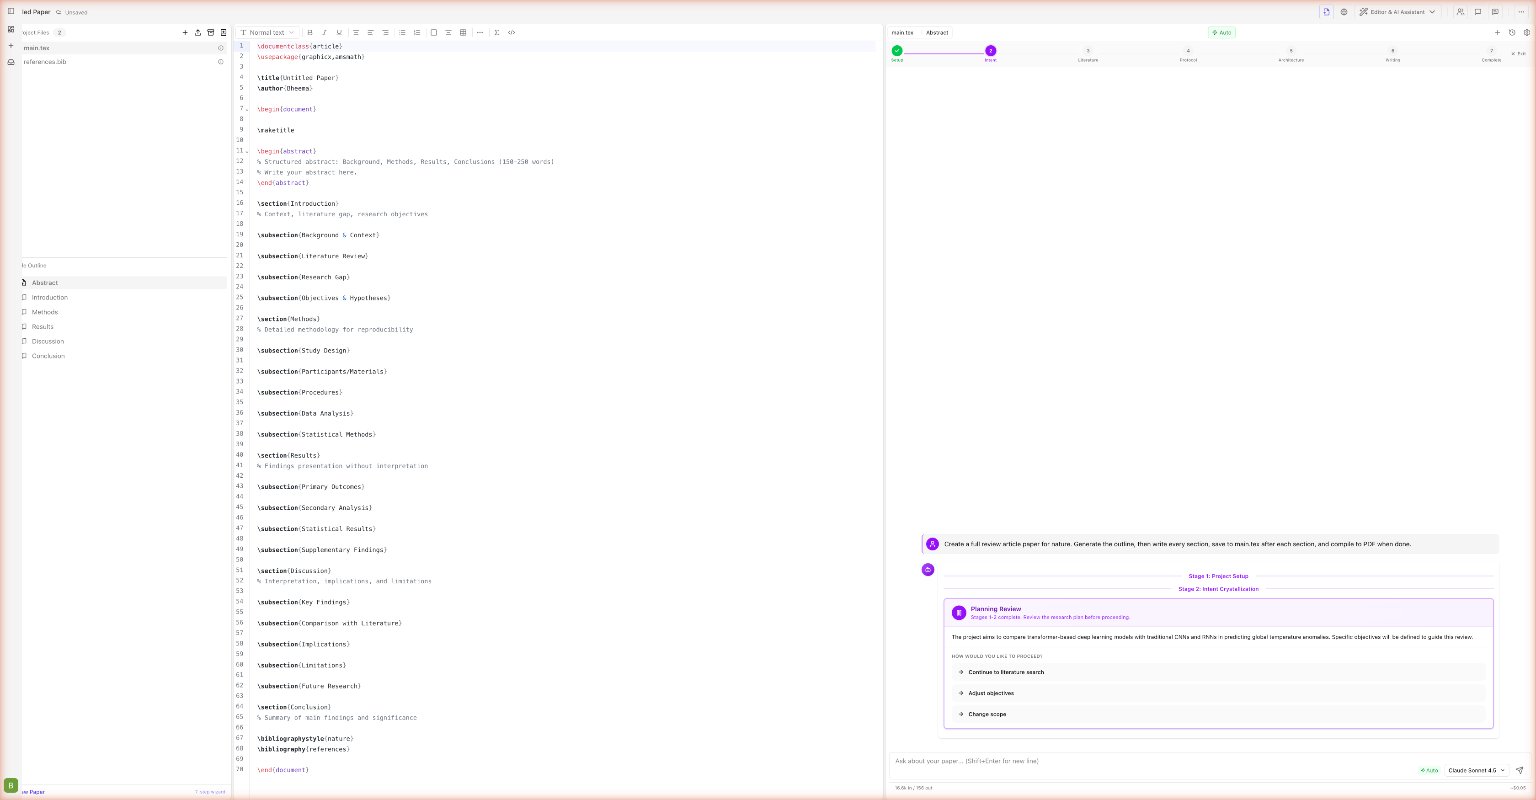The height and width of the screenshot is (800, 1536).
Task: Insert a table from editor toolbar
Action: (463, 32)
